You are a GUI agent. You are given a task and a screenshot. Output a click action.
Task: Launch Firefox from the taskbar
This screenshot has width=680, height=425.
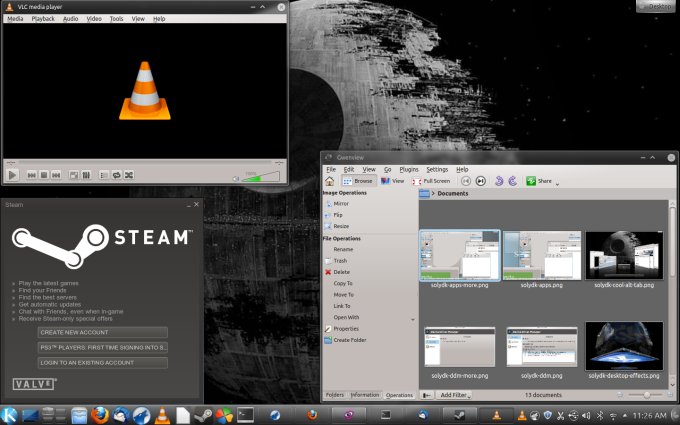[98, 415]
